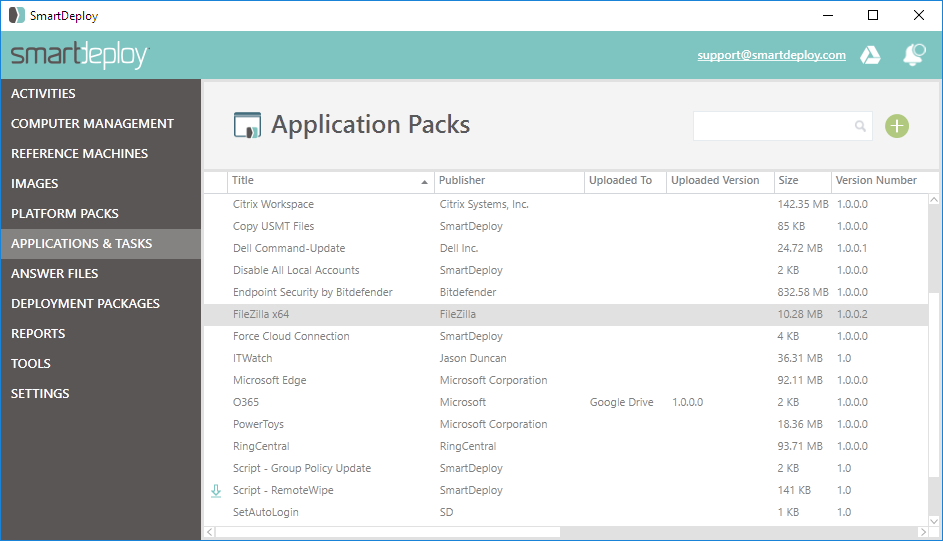
Task: Select the PowerToys row
Action: click(566, 424)
